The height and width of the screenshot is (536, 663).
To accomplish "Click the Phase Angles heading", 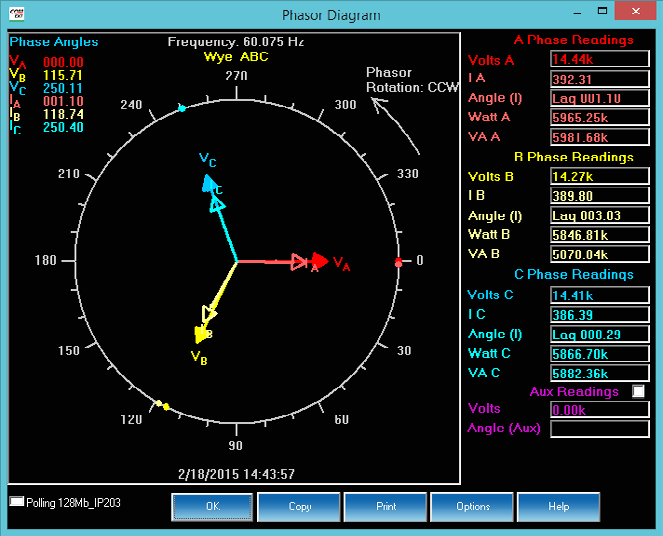I will coord(54,42).
